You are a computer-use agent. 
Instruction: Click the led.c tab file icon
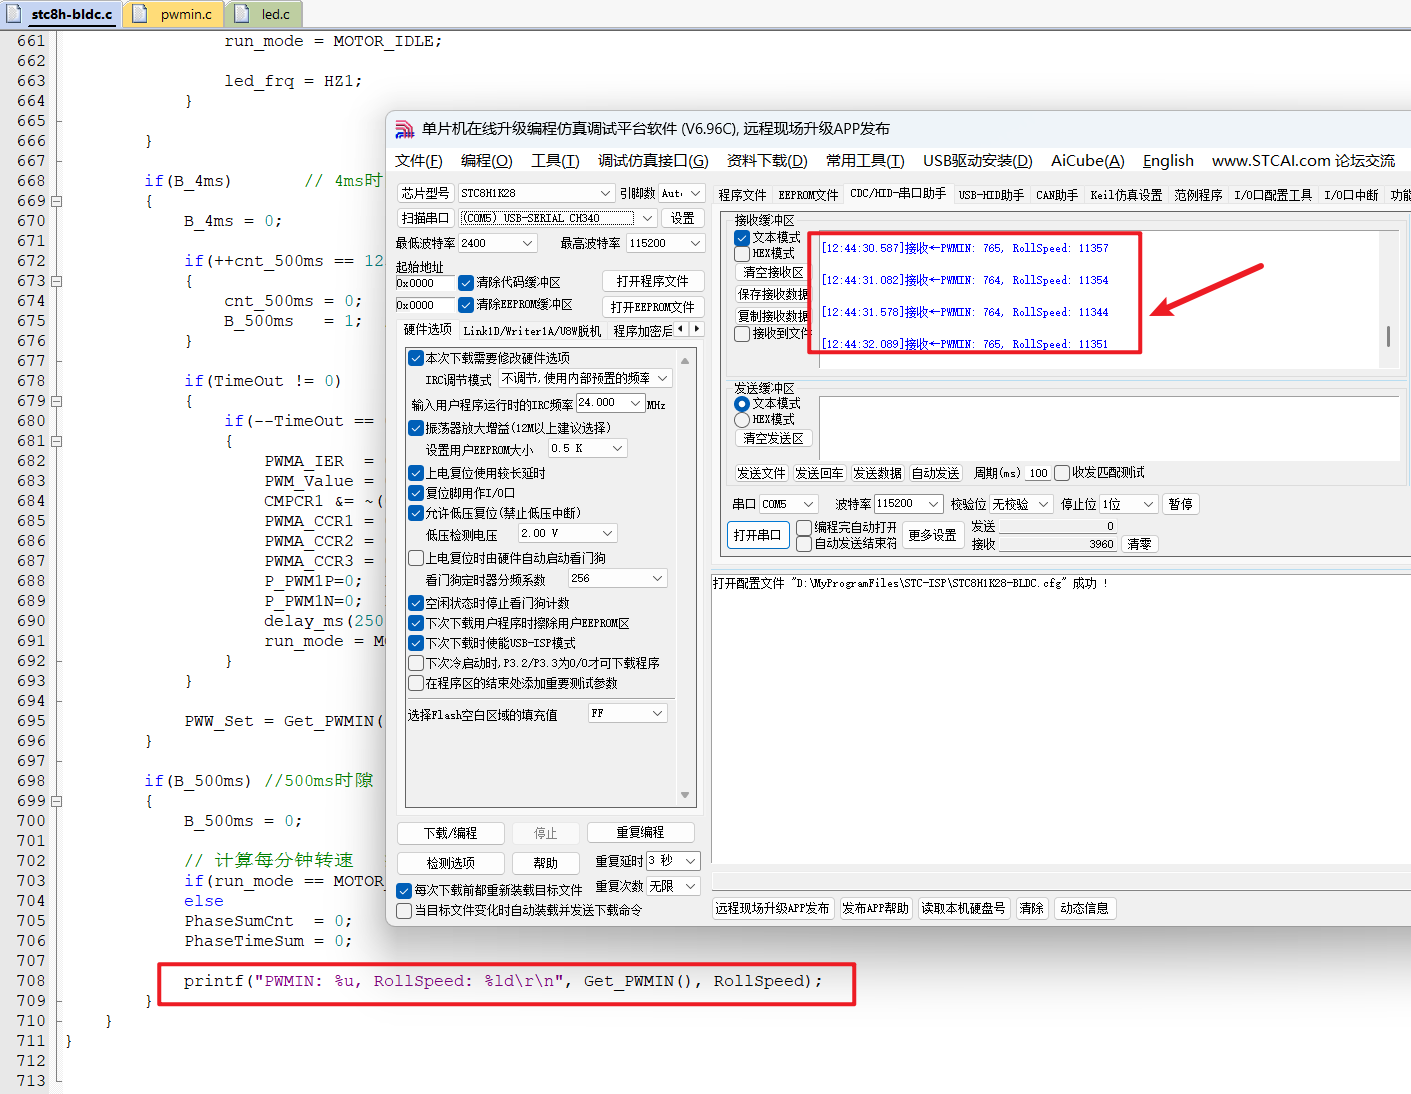[243, 14]
